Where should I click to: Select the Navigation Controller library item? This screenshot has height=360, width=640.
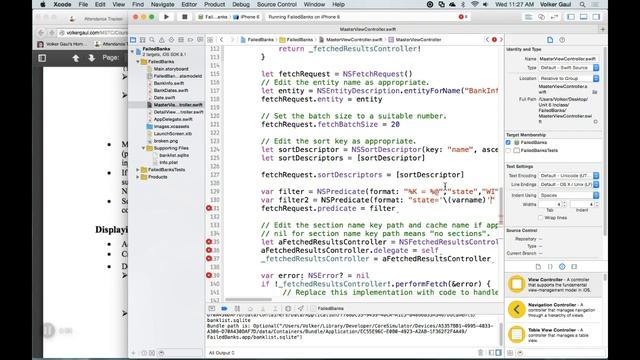click(x=554, y=309)
